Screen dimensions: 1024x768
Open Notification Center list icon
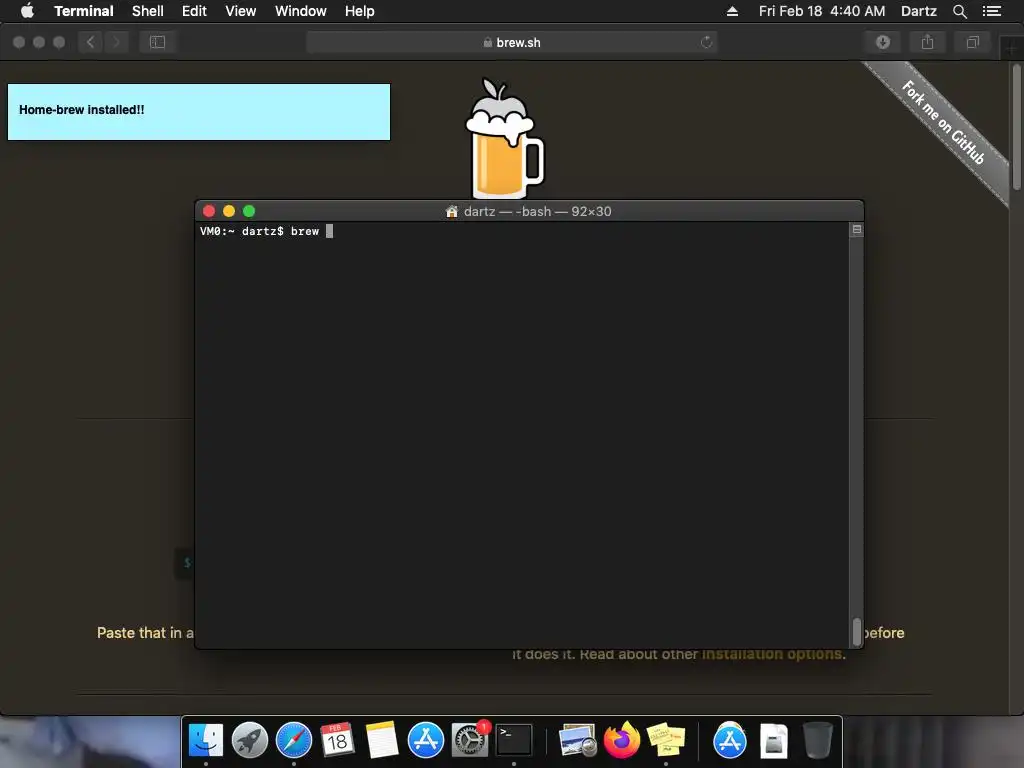coord(992,11)
